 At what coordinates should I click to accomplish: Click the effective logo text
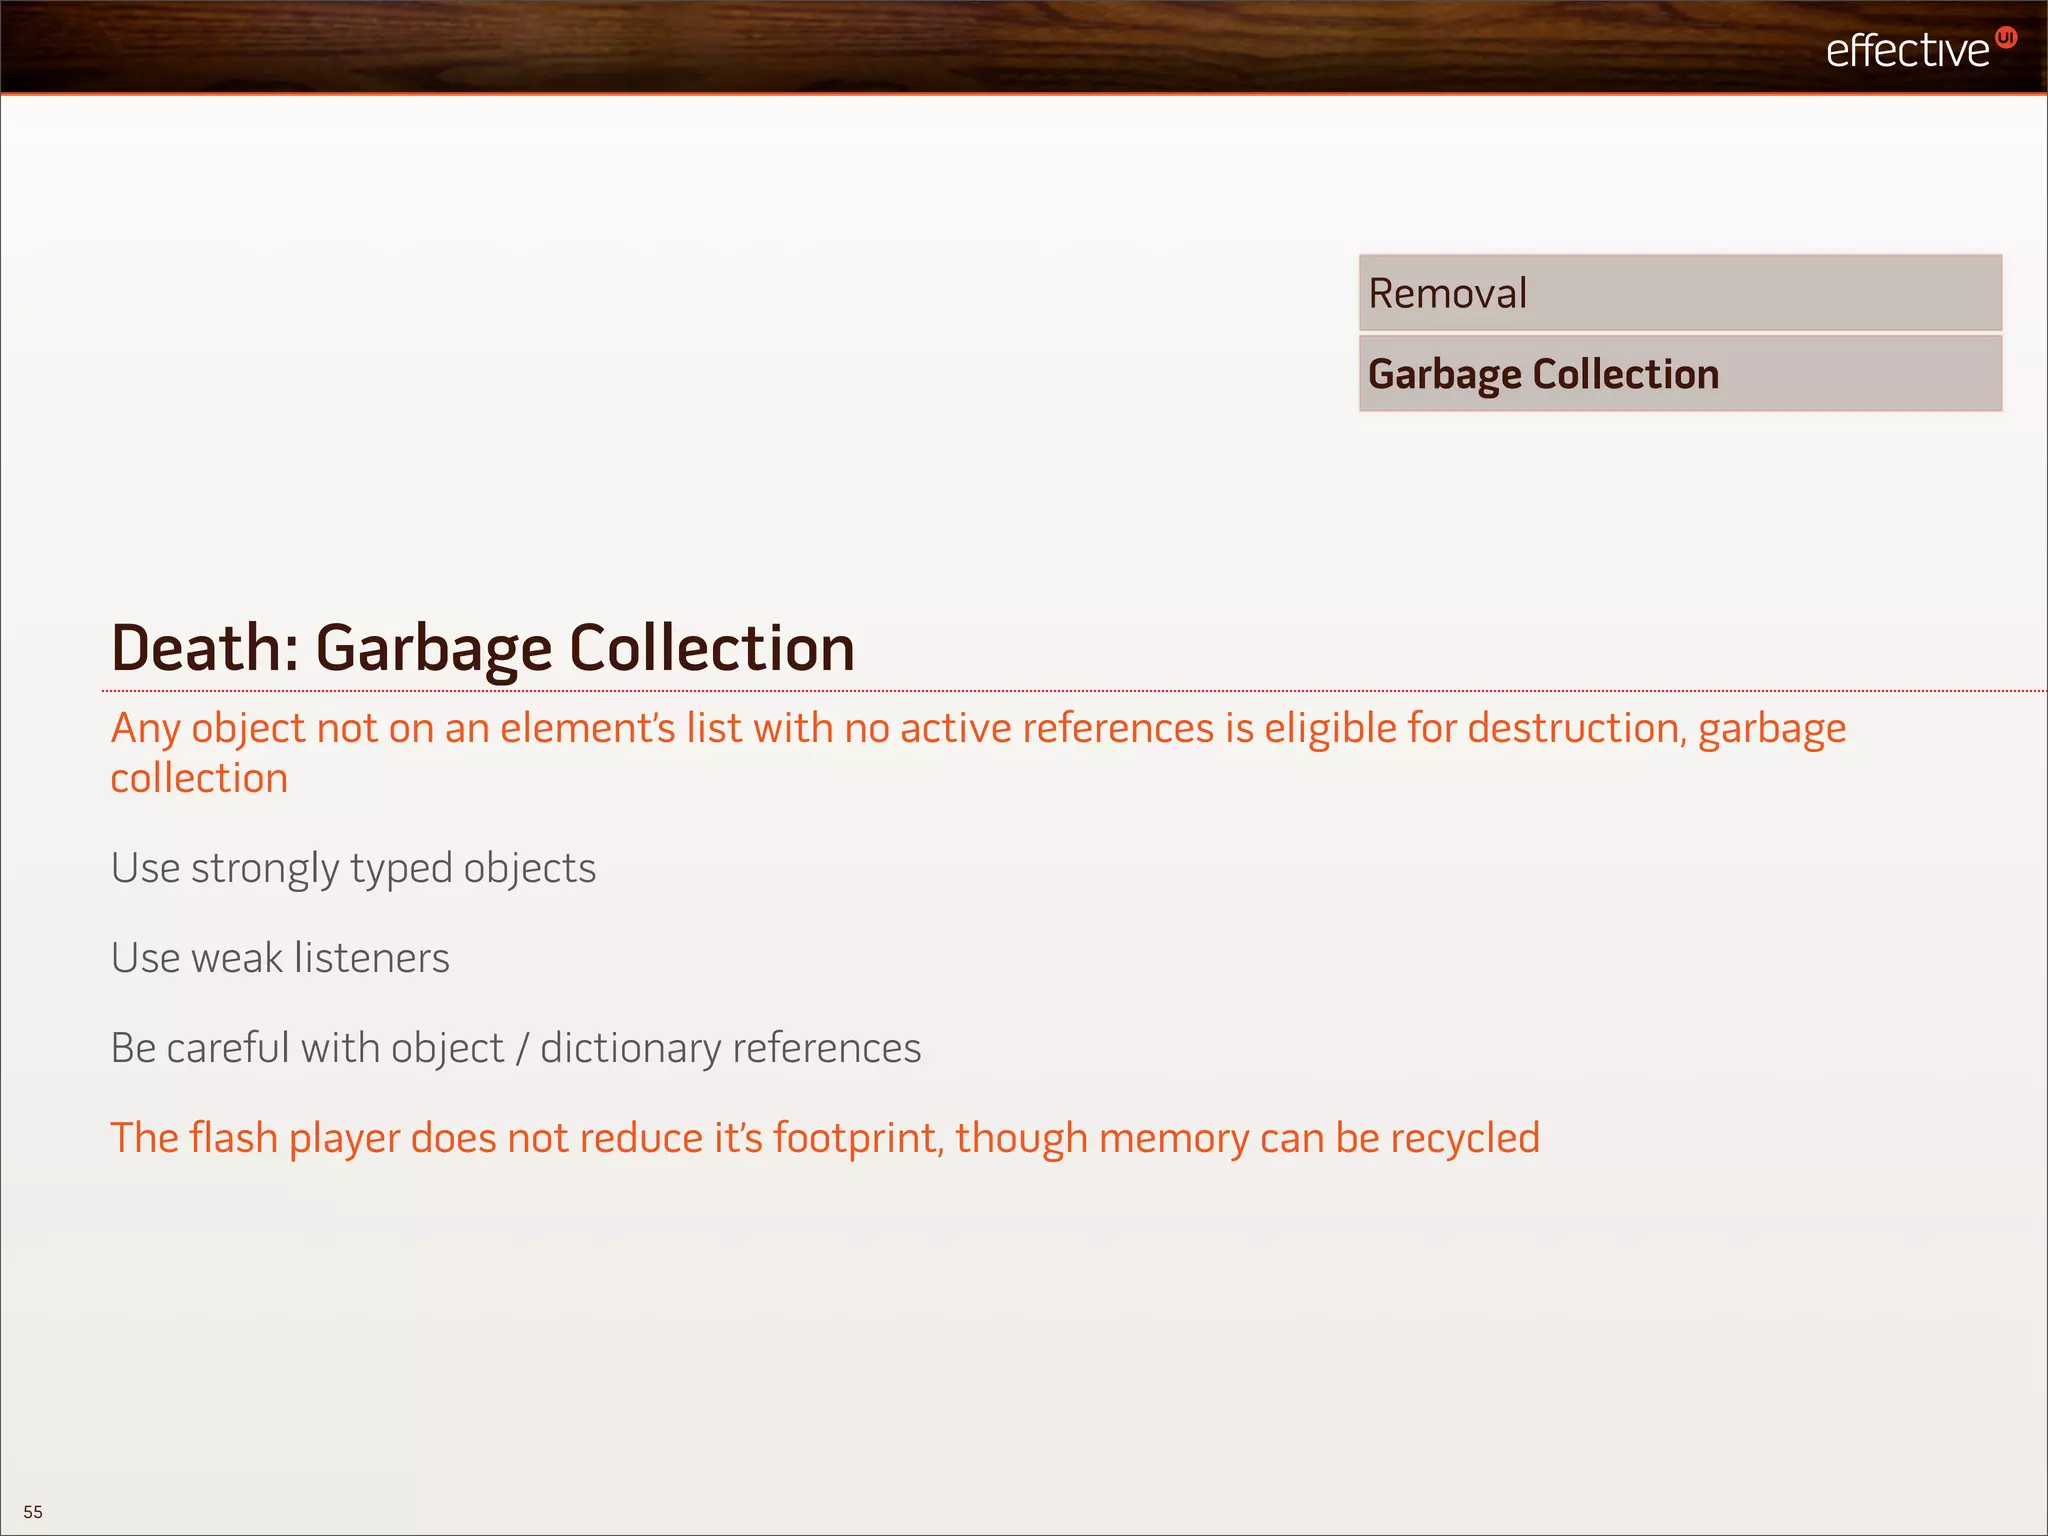[x=1907, y=51]
